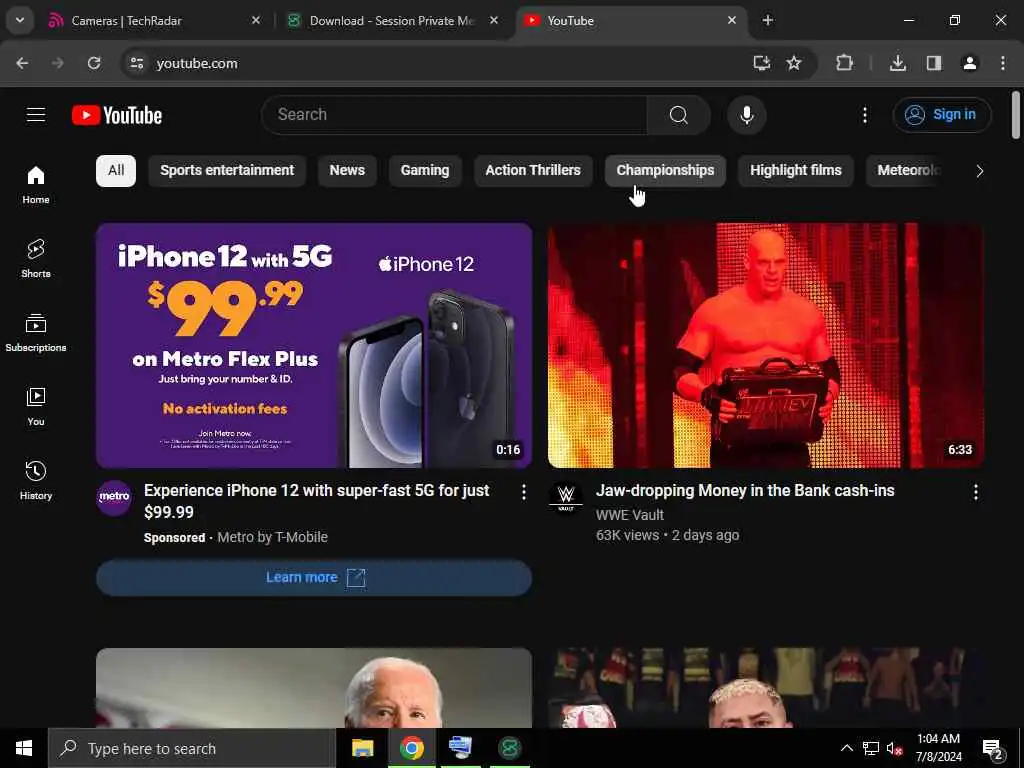Viewport: 1024px width, 768px height.
Task: Switch to the Download - Session Private tab
Action: [x=392, y=21]
